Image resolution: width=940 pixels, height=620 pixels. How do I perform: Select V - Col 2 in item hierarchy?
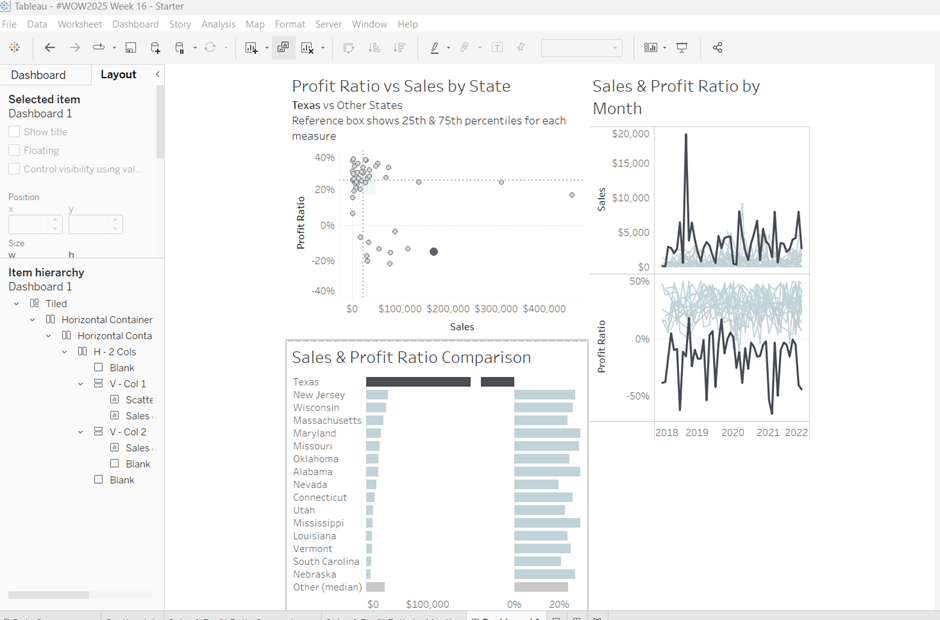click(x=127, y=432)
